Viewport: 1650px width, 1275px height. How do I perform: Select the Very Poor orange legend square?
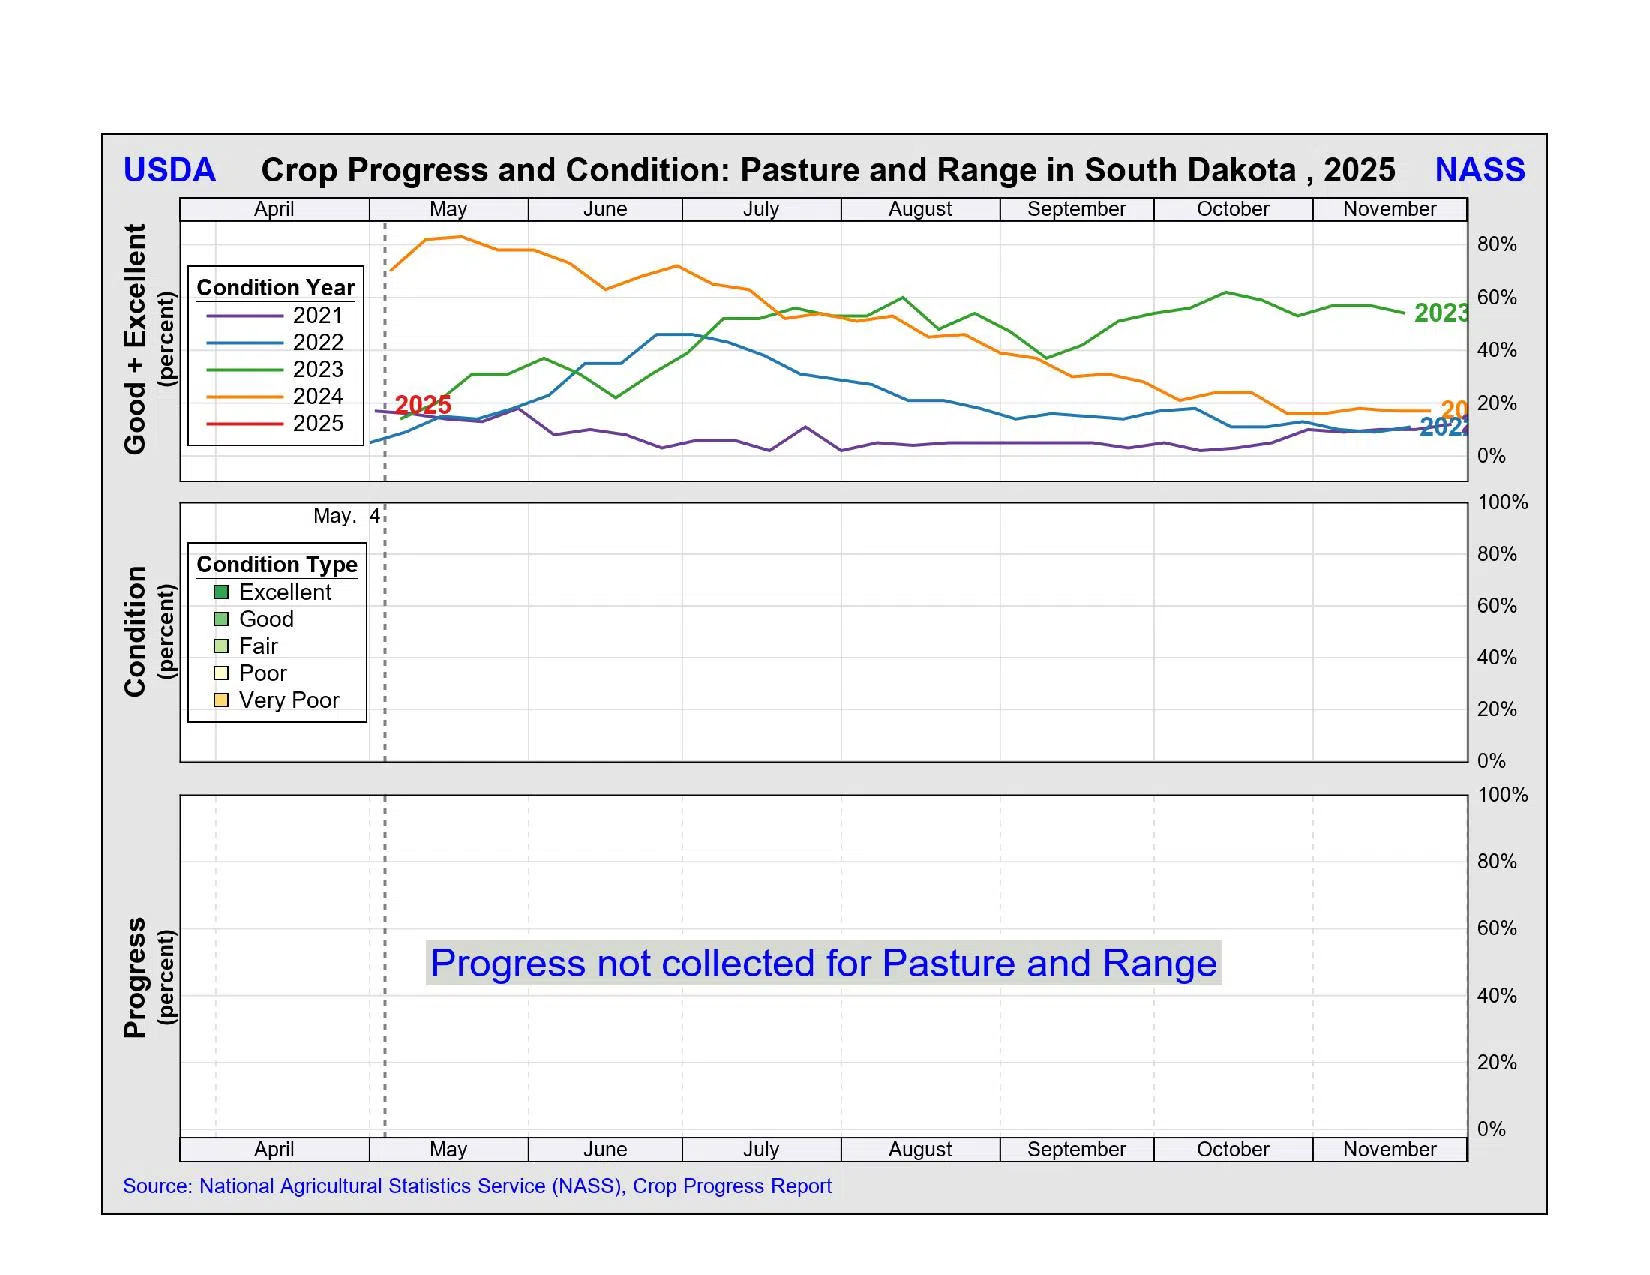(221, 700)
